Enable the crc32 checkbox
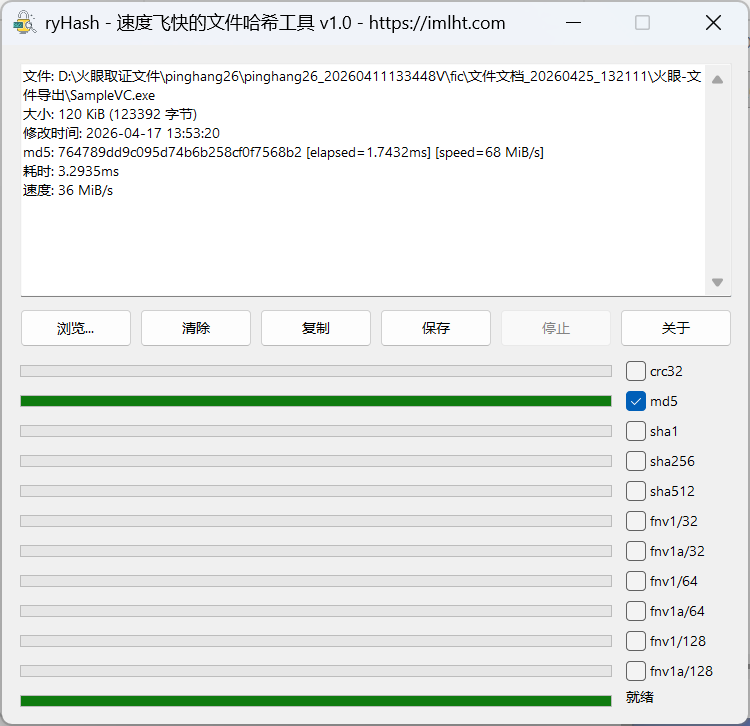Viewport: 750px width, 726px height. tap(636, 371)
